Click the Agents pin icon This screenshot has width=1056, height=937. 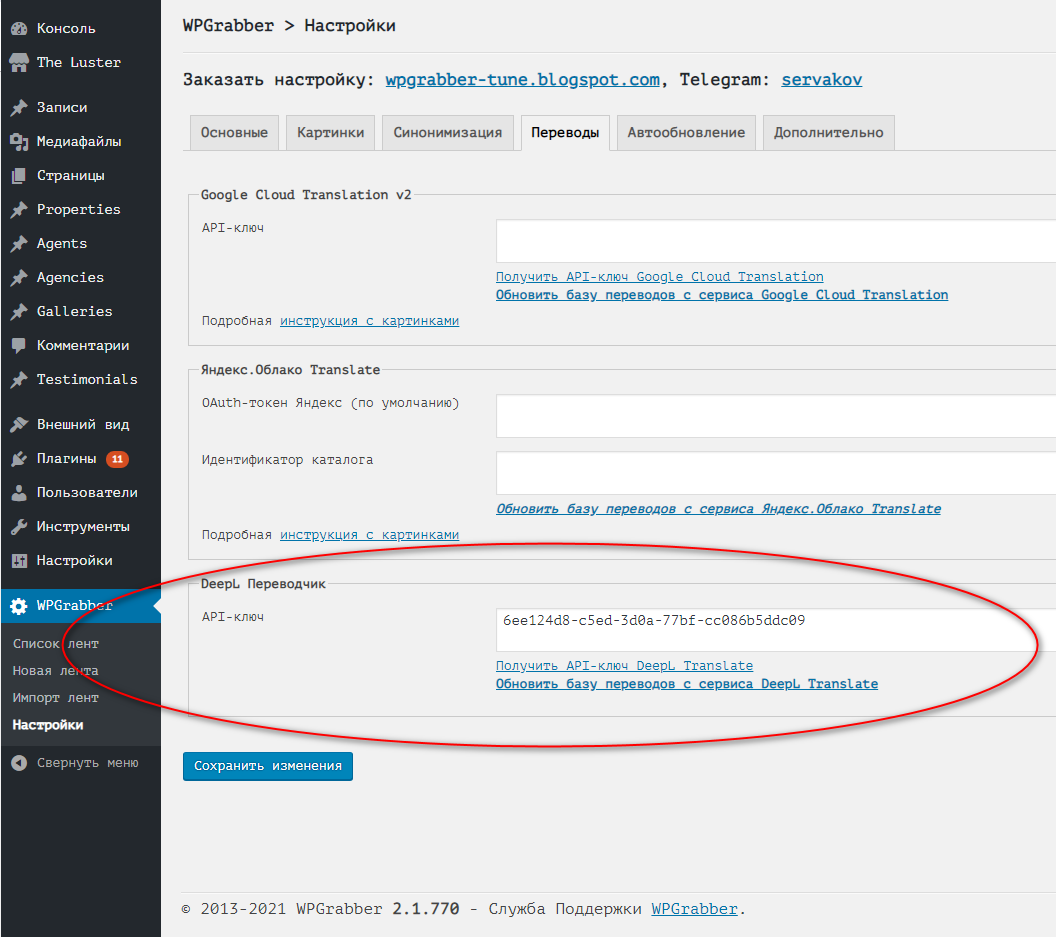19,244
